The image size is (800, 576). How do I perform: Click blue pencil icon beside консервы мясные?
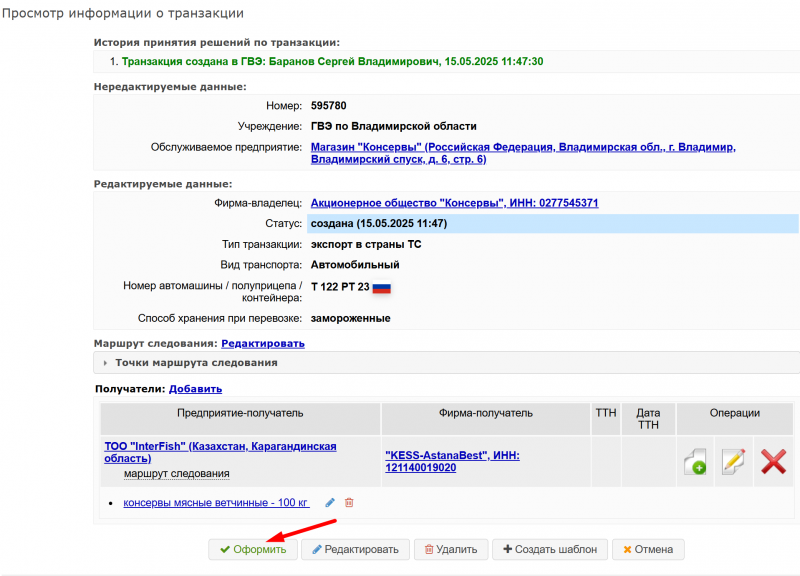pos(330,503)
